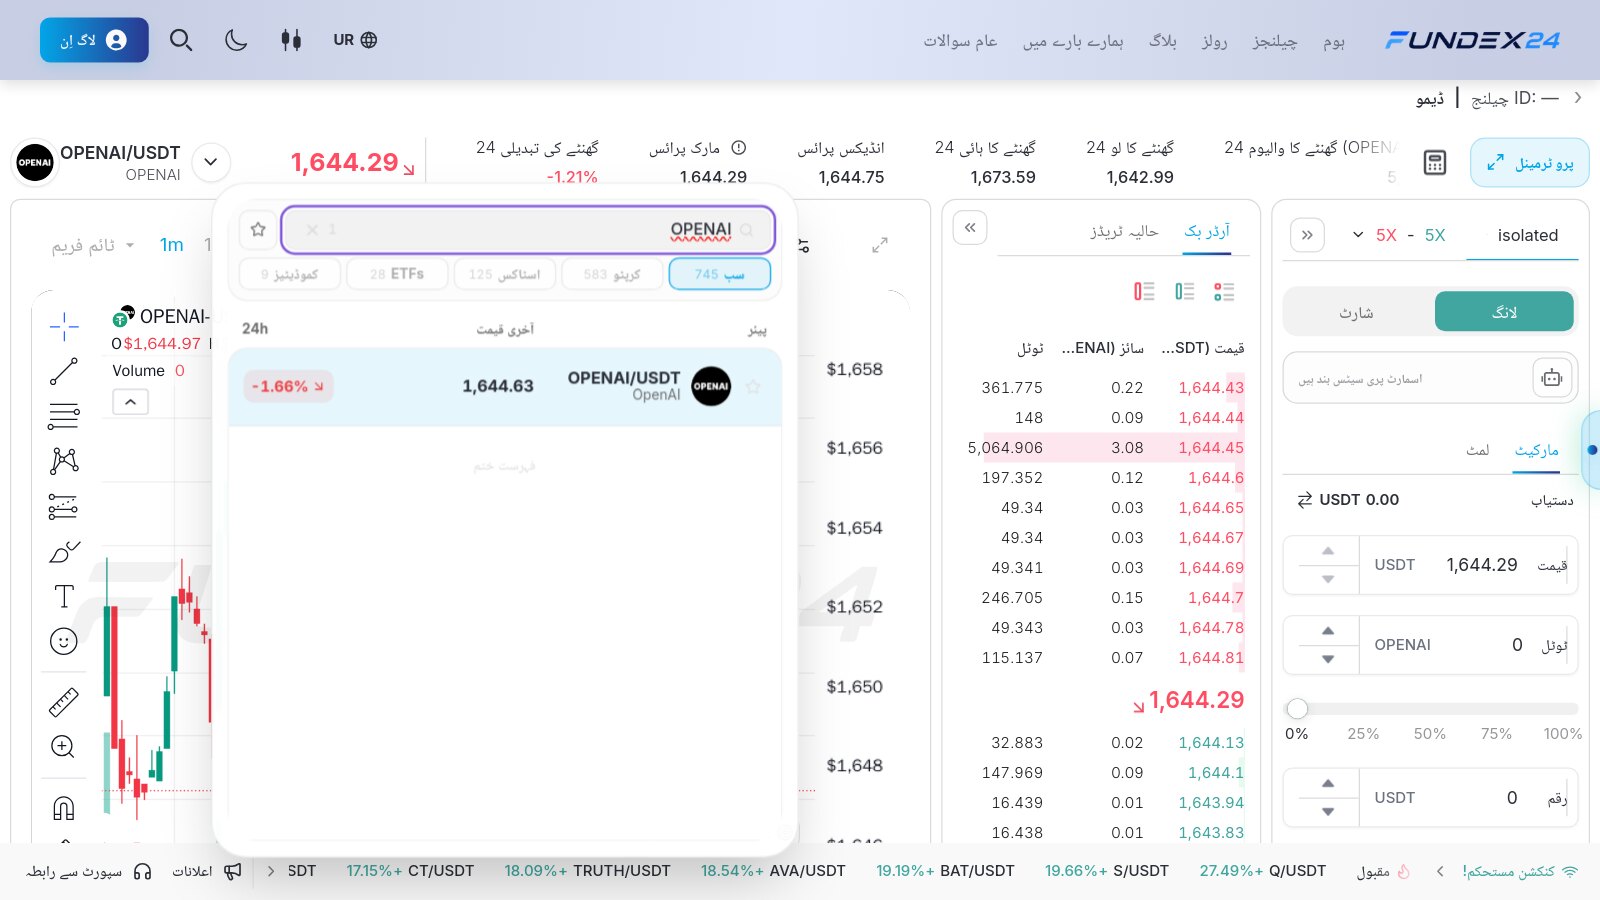Select the ETFs 28 category tab
The width and height of the screenshot is (1600, 900).
click(x=397, y=274)
